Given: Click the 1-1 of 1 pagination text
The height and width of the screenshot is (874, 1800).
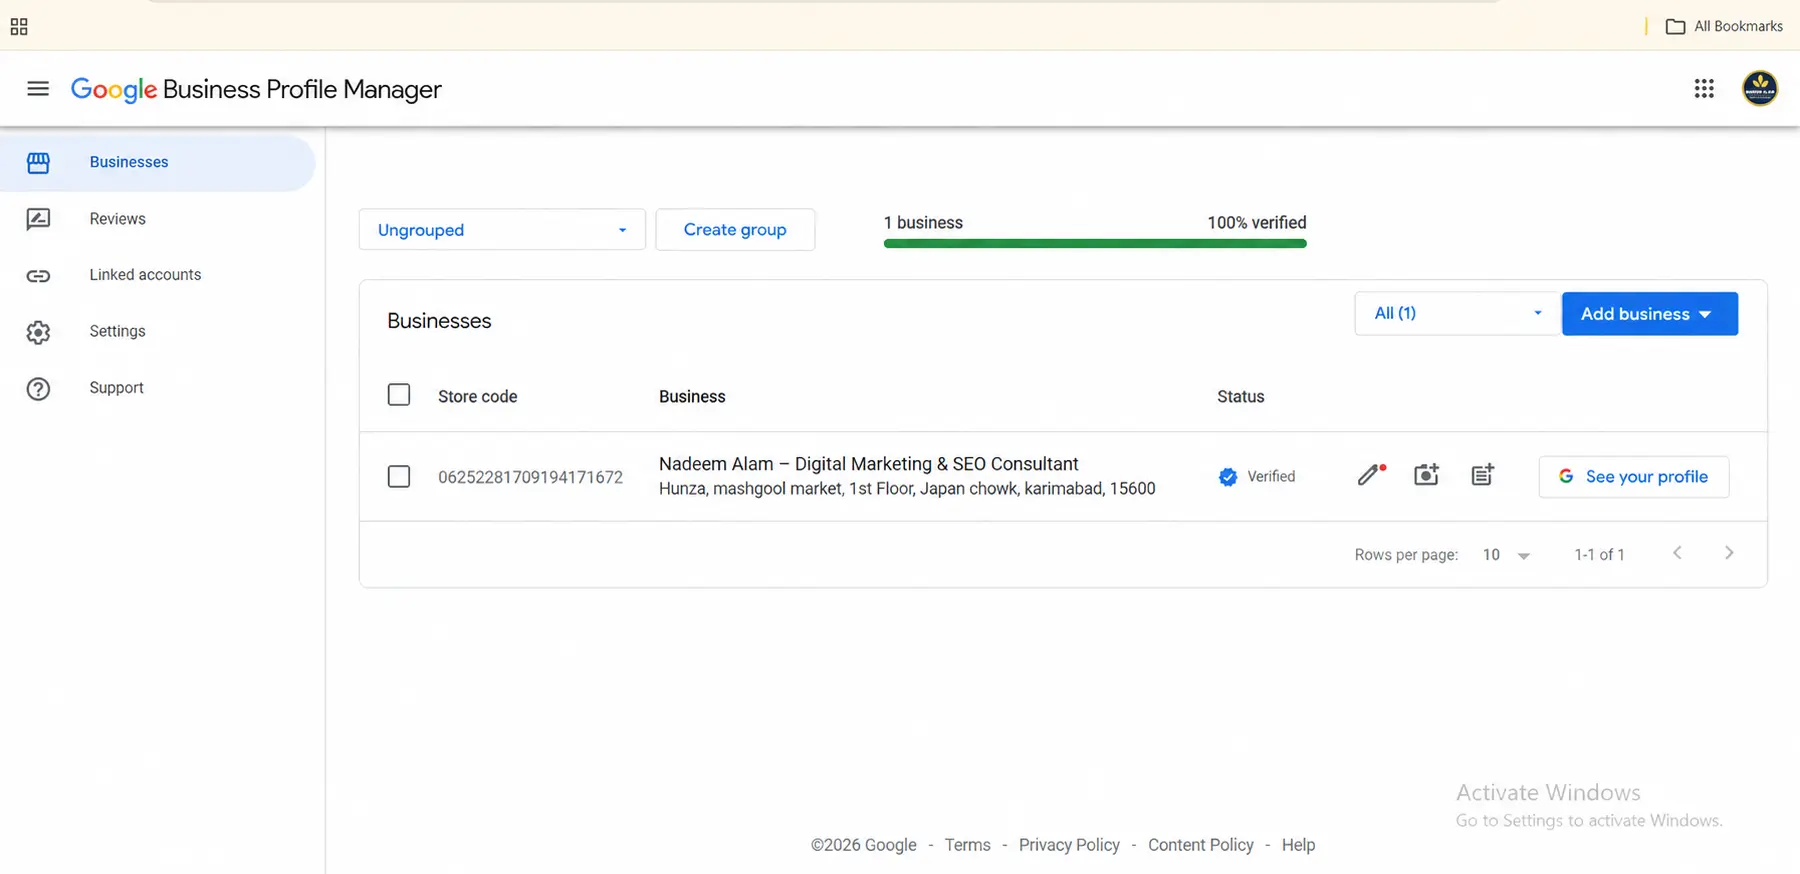Looking at the screenshot, I should (x=1599, y=555).
